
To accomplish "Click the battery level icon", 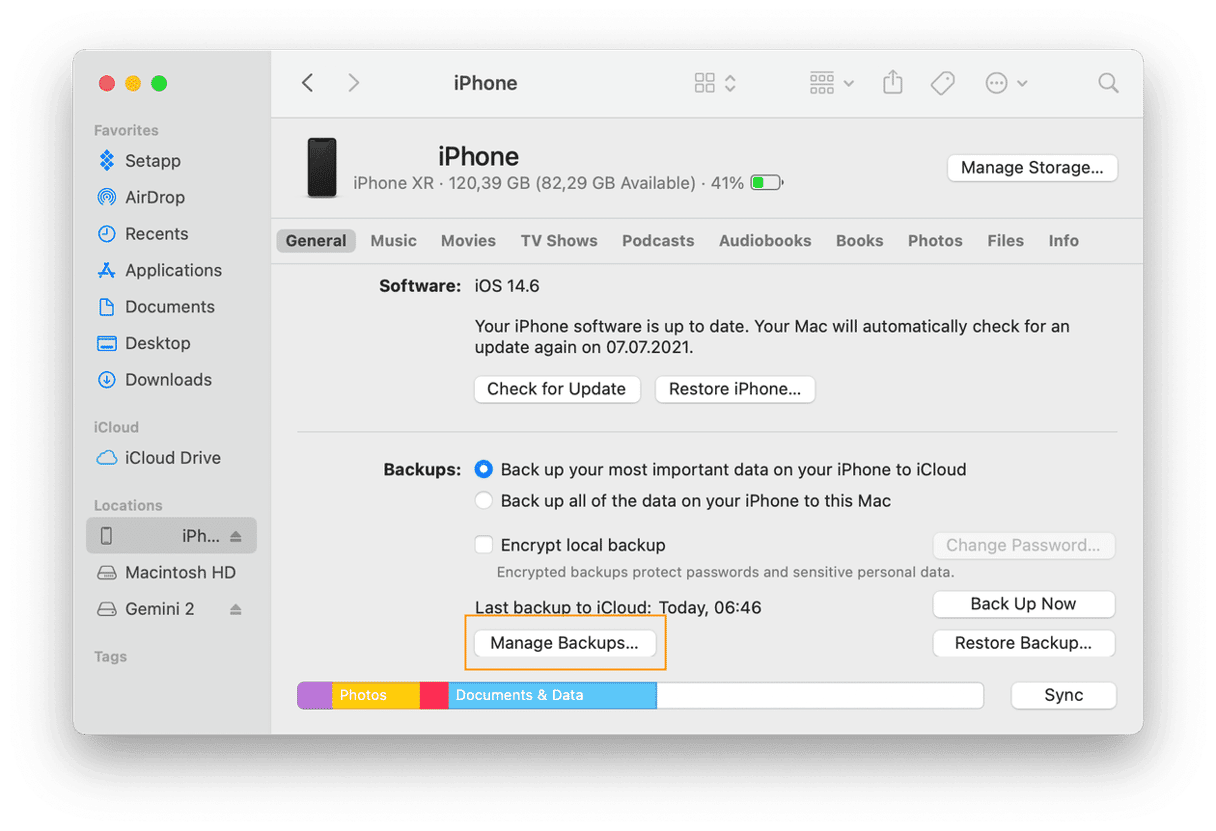I will pos(767,183).
